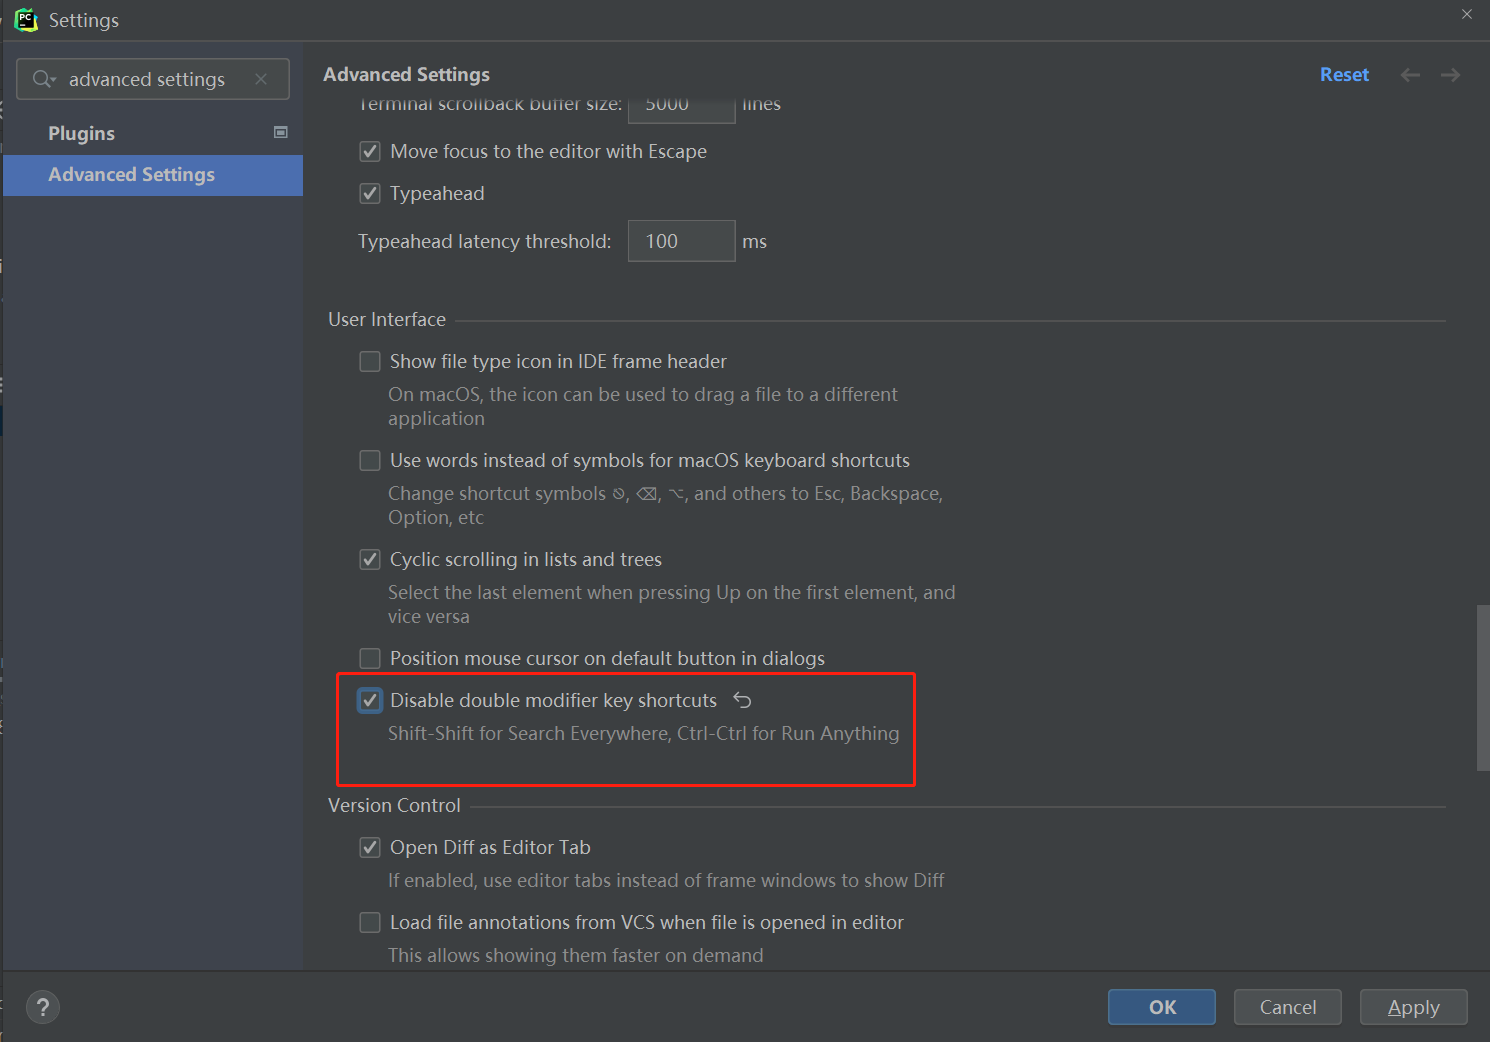1490x1042 pixels.
Task: Click the Version Control section heading
Action: (x=394, y=805)
